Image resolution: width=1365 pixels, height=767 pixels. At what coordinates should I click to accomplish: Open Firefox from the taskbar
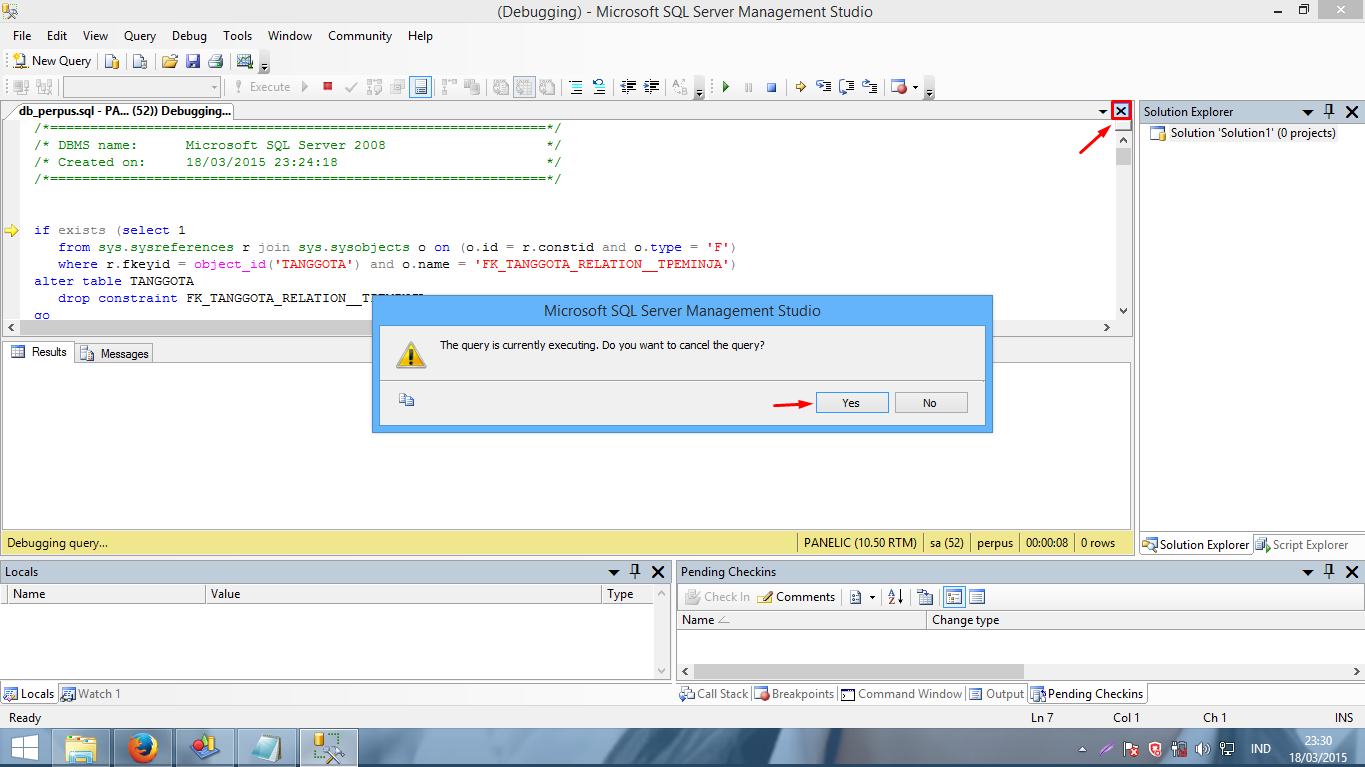tap(143, 747)
